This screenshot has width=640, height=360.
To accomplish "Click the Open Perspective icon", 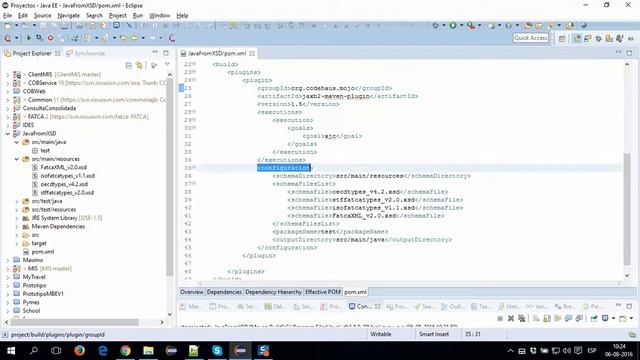I will [x=562, y=38].
